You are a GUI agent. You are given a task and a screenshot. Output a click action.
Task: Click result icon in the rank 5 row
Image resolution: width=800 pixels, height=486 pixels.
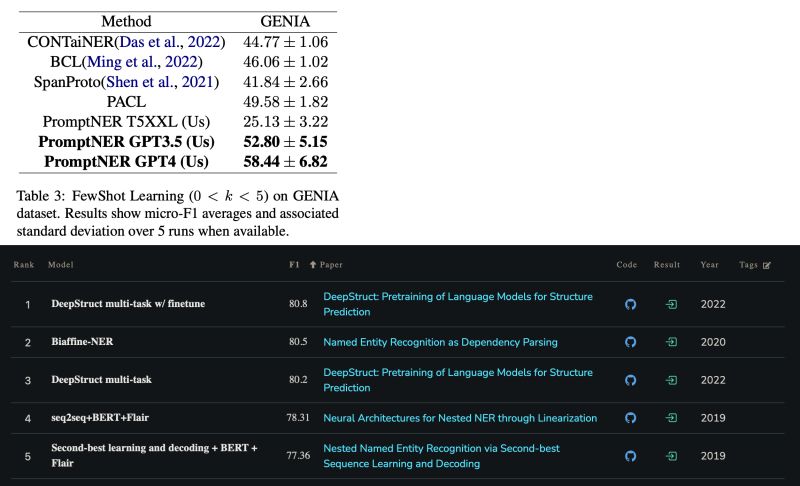pos(672,456)
